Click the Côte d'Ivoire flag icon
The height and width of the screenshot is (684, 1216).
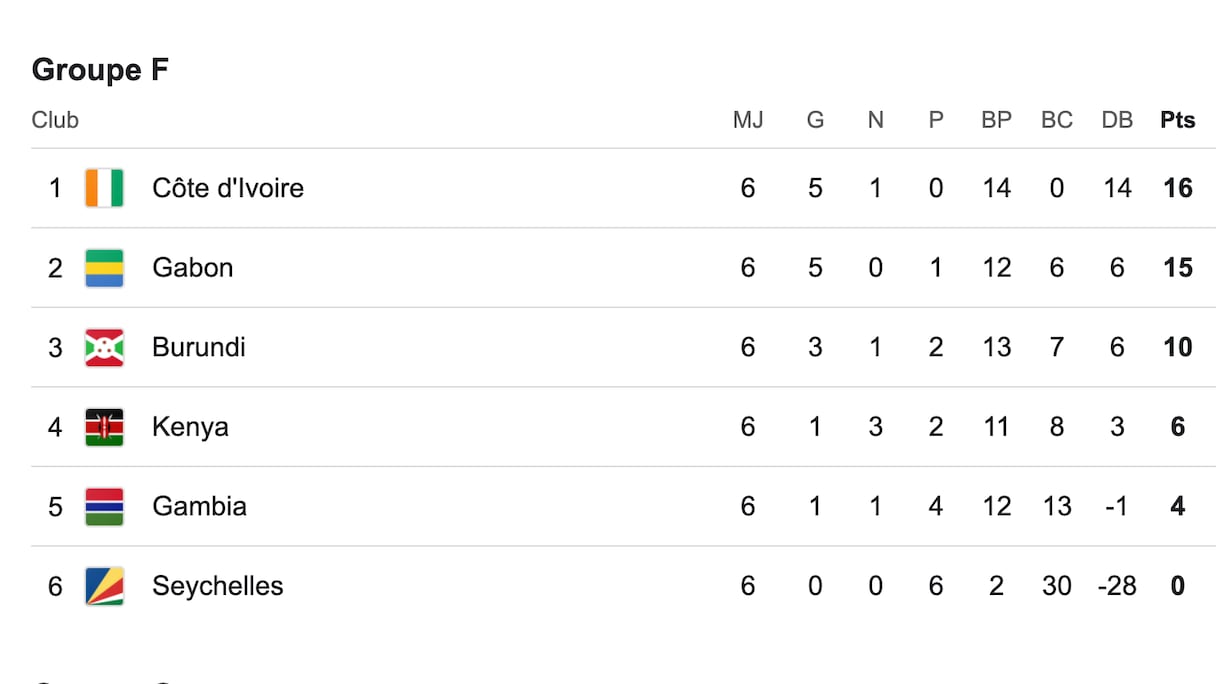click(104, 188)
